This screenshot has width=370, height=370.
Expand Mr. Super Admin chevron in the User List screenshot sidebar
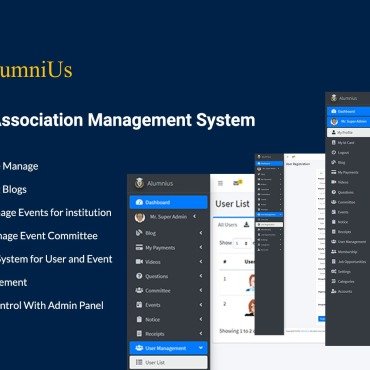195,217
